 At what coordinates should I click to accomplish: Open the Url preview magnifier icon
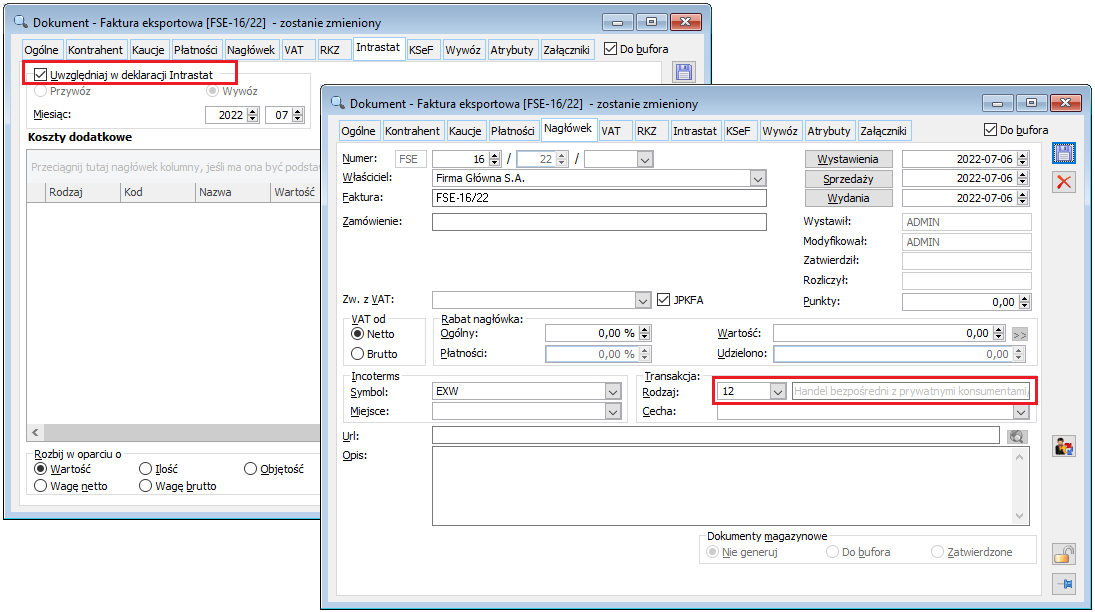click(1017, 437)
